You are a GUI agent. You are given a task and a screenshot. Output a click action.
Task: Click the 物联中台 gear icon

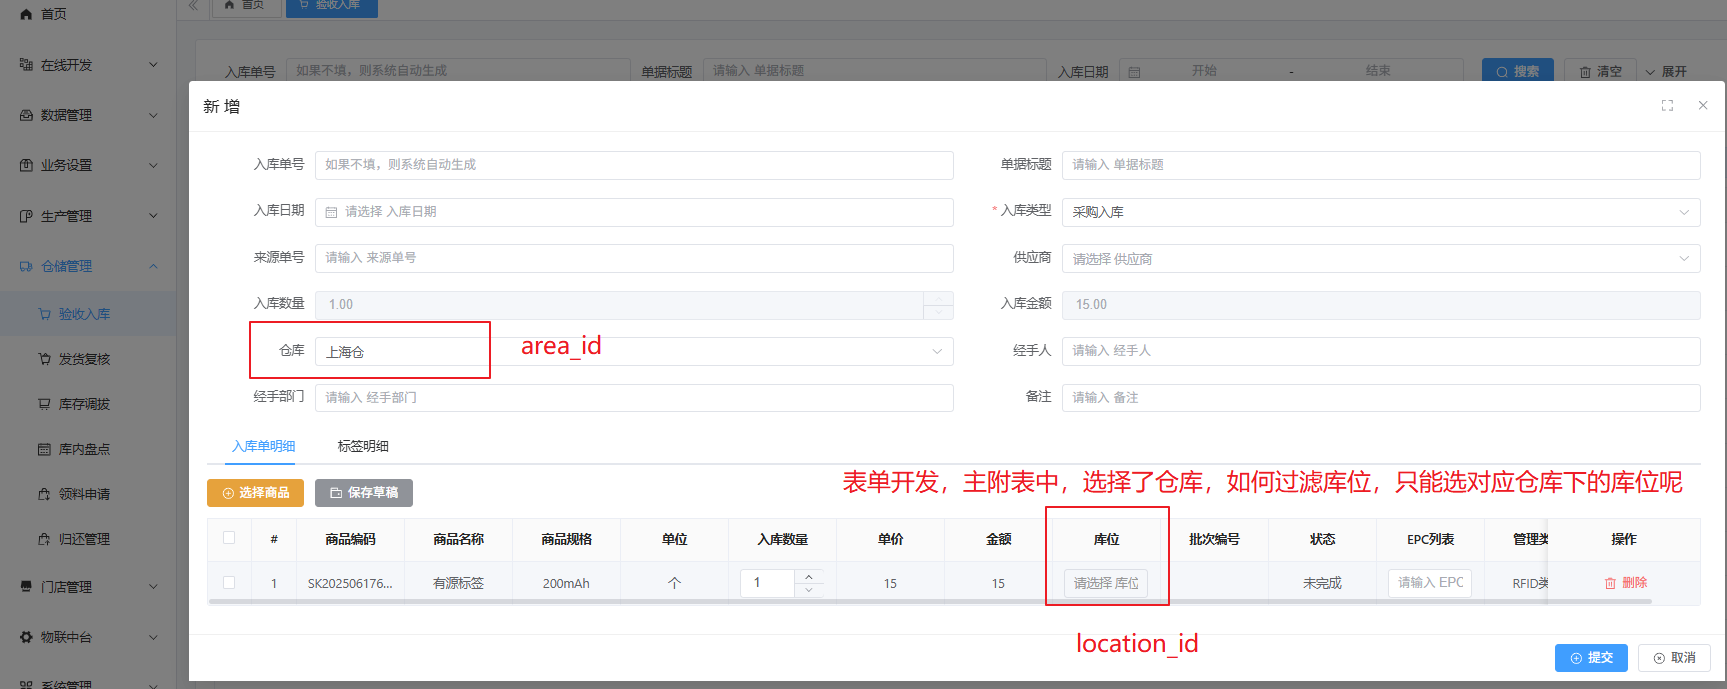(26, 637)
